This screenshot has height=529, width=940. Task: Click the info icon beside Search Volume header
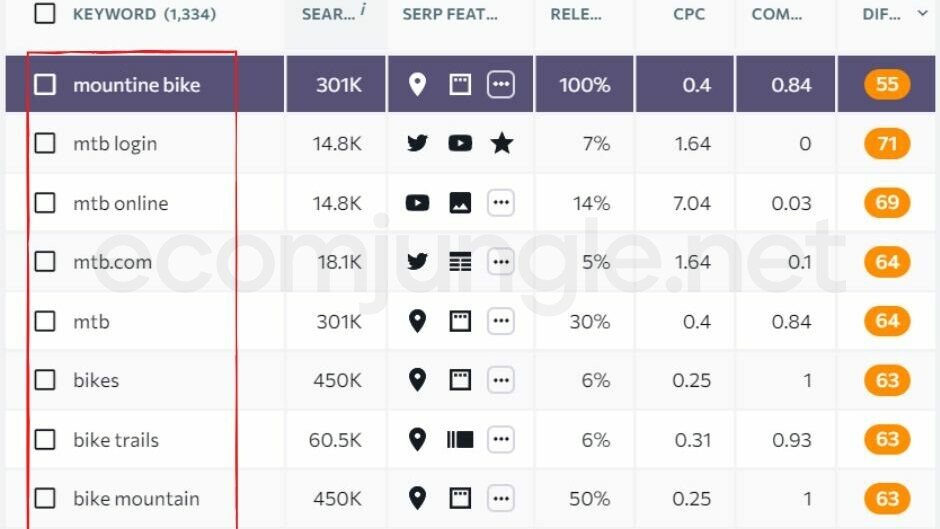(x=362, y=10)
